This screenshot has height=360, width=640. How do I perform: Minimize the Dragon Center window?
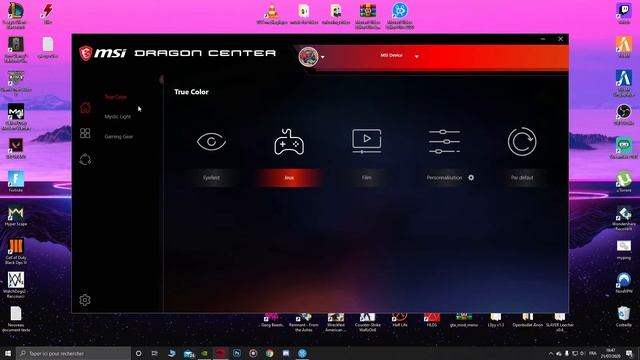click(x=543, y=39)
